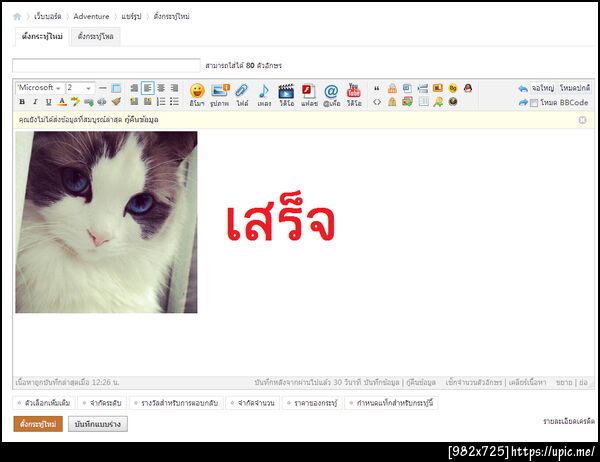Insert music via the note icon
Viewport: 600px width, 462px height.
coord(264,95)
